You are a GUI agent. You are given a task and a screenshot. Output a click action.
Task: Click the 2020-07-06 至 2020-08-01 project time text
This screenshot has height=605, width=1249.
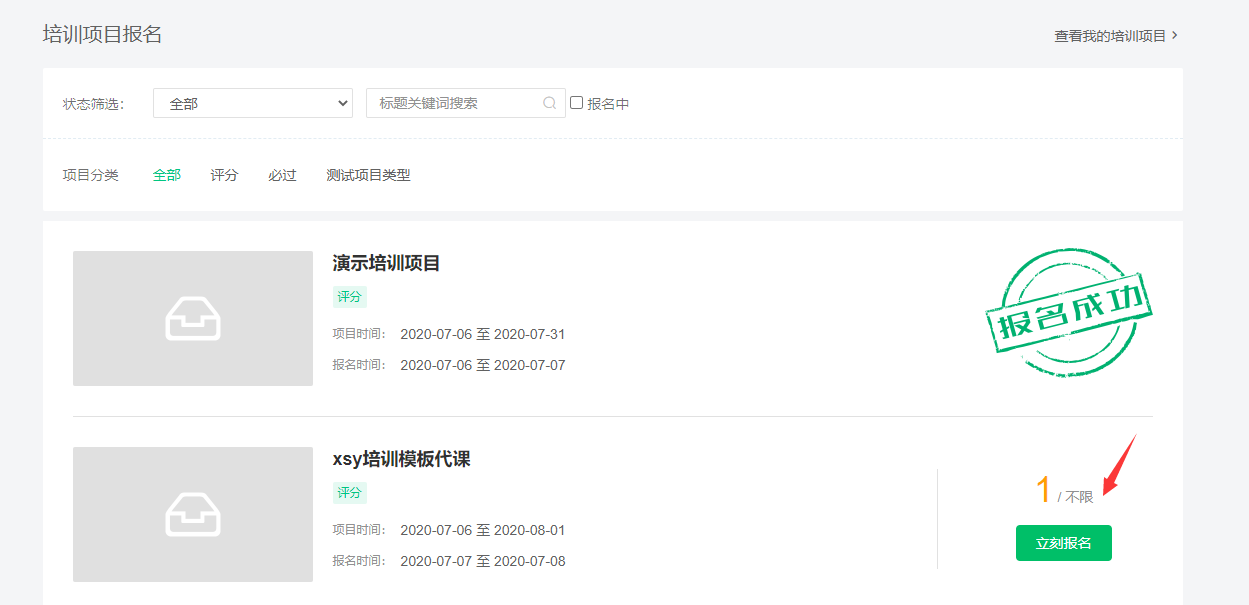483,530
